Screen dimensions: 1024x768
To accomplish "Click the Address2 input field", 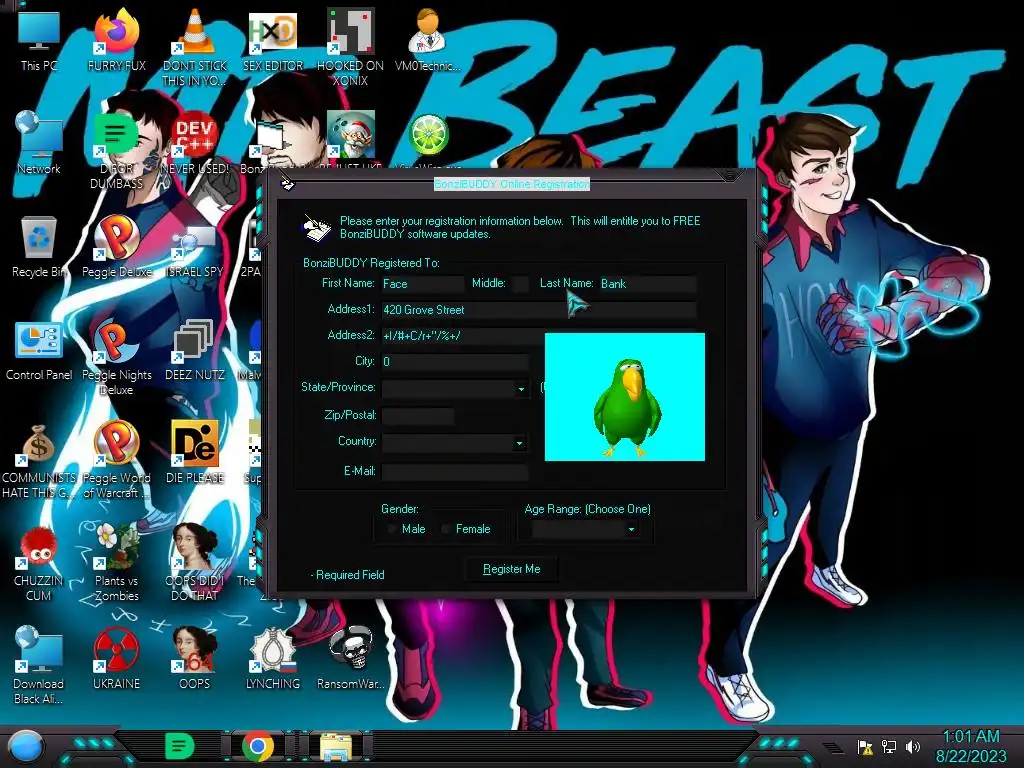I will pyautogui.click(x=463, y=336).
